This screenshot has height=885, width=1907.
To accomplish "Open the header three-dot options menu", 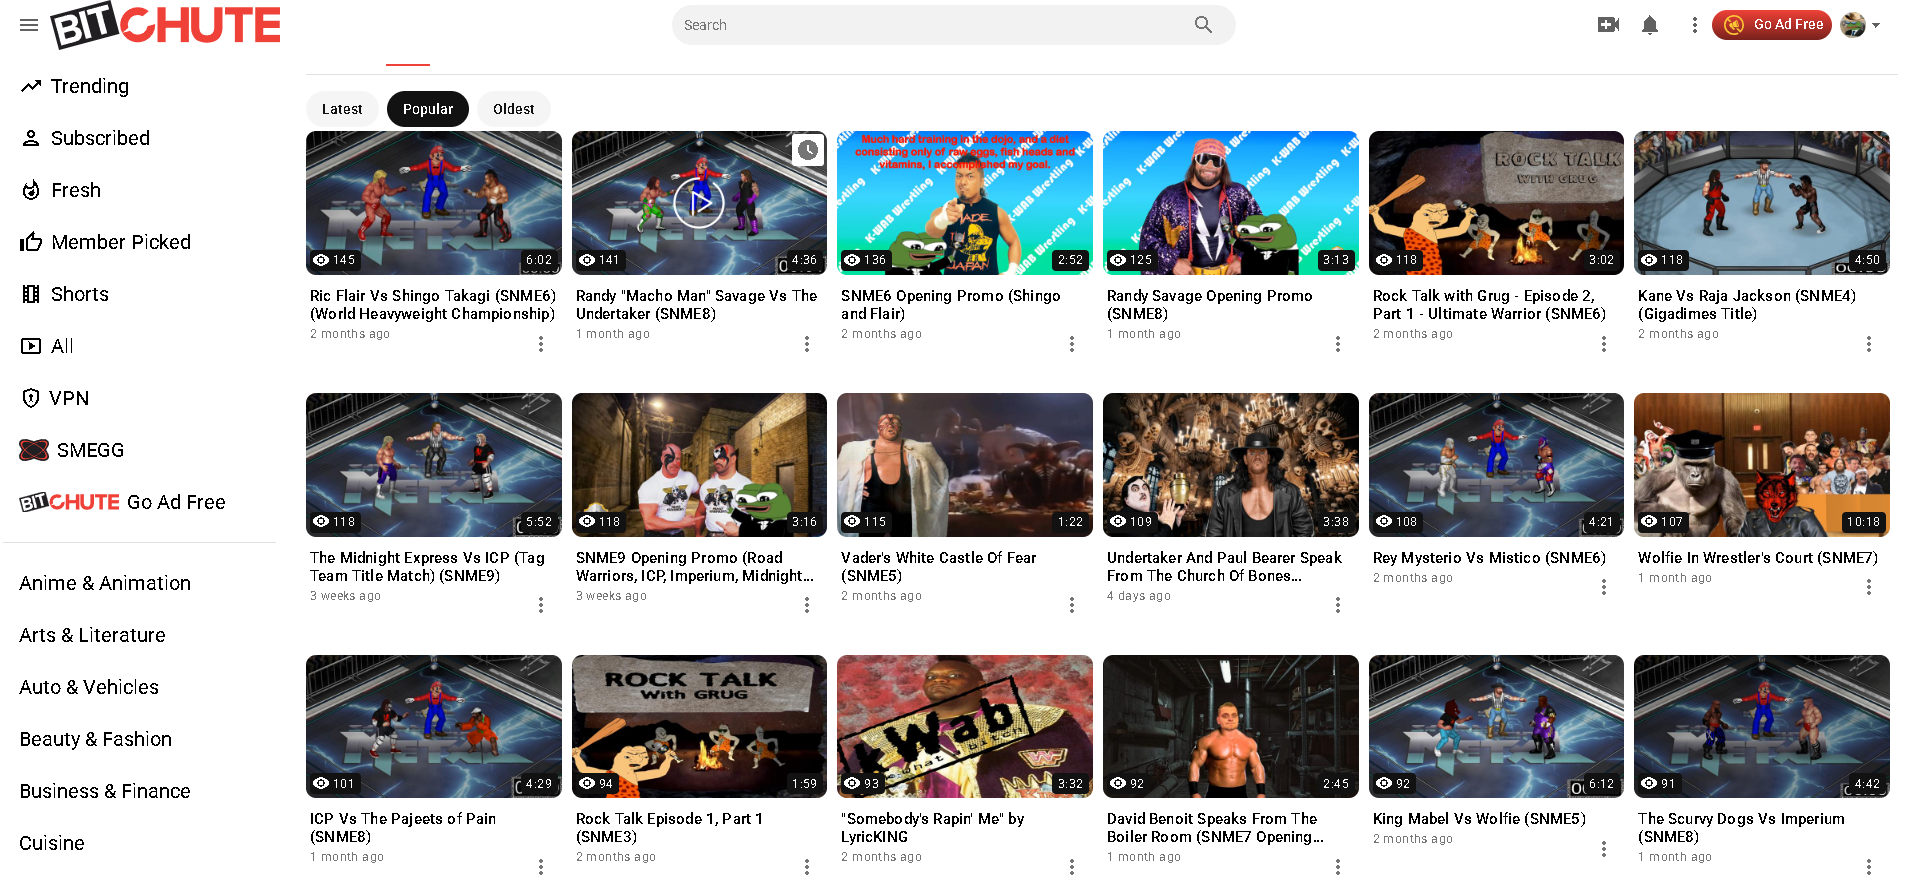I will coord(1694,25).
